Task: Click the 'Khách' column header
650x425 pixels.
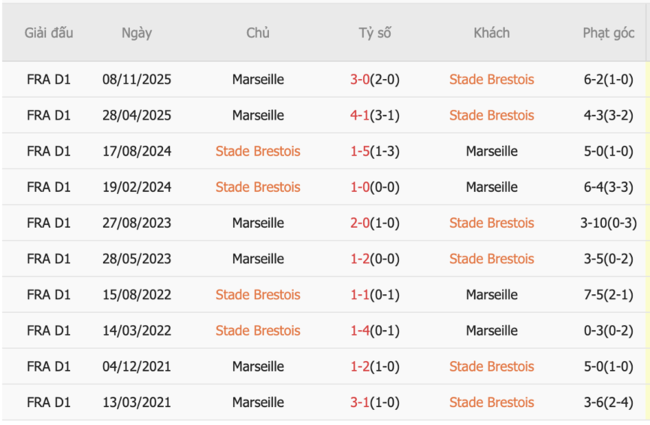Action: pyautogui.click(x=491, y=33)
